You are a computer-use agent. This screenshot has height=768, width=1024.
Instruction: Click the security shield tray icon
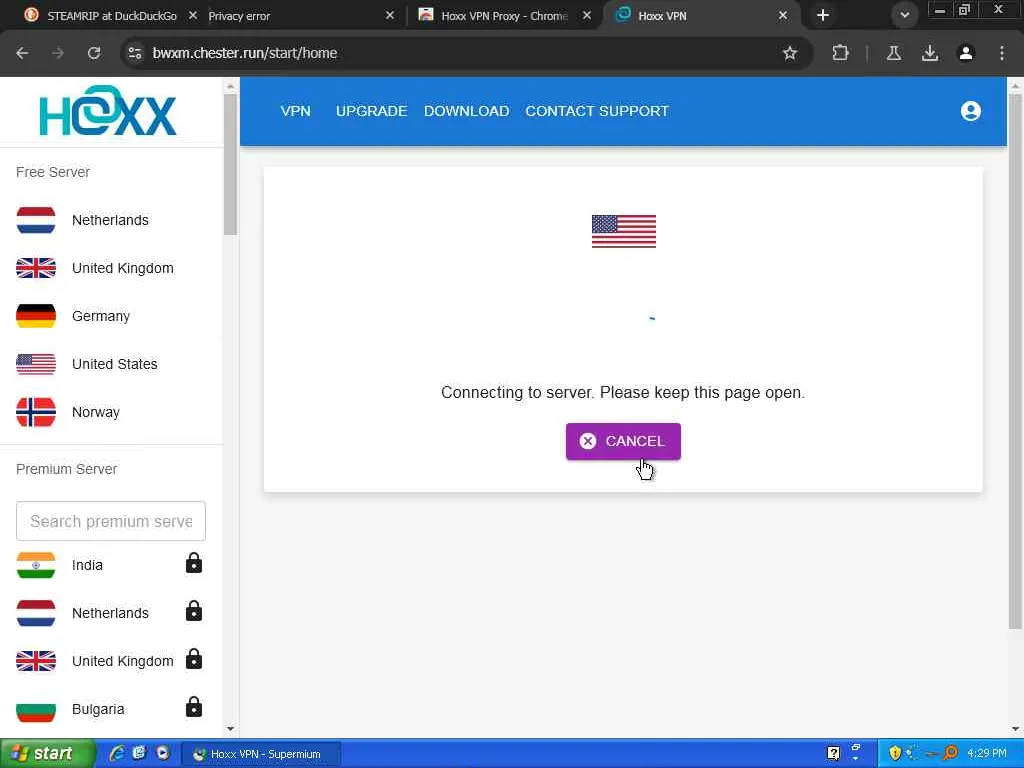895,753
